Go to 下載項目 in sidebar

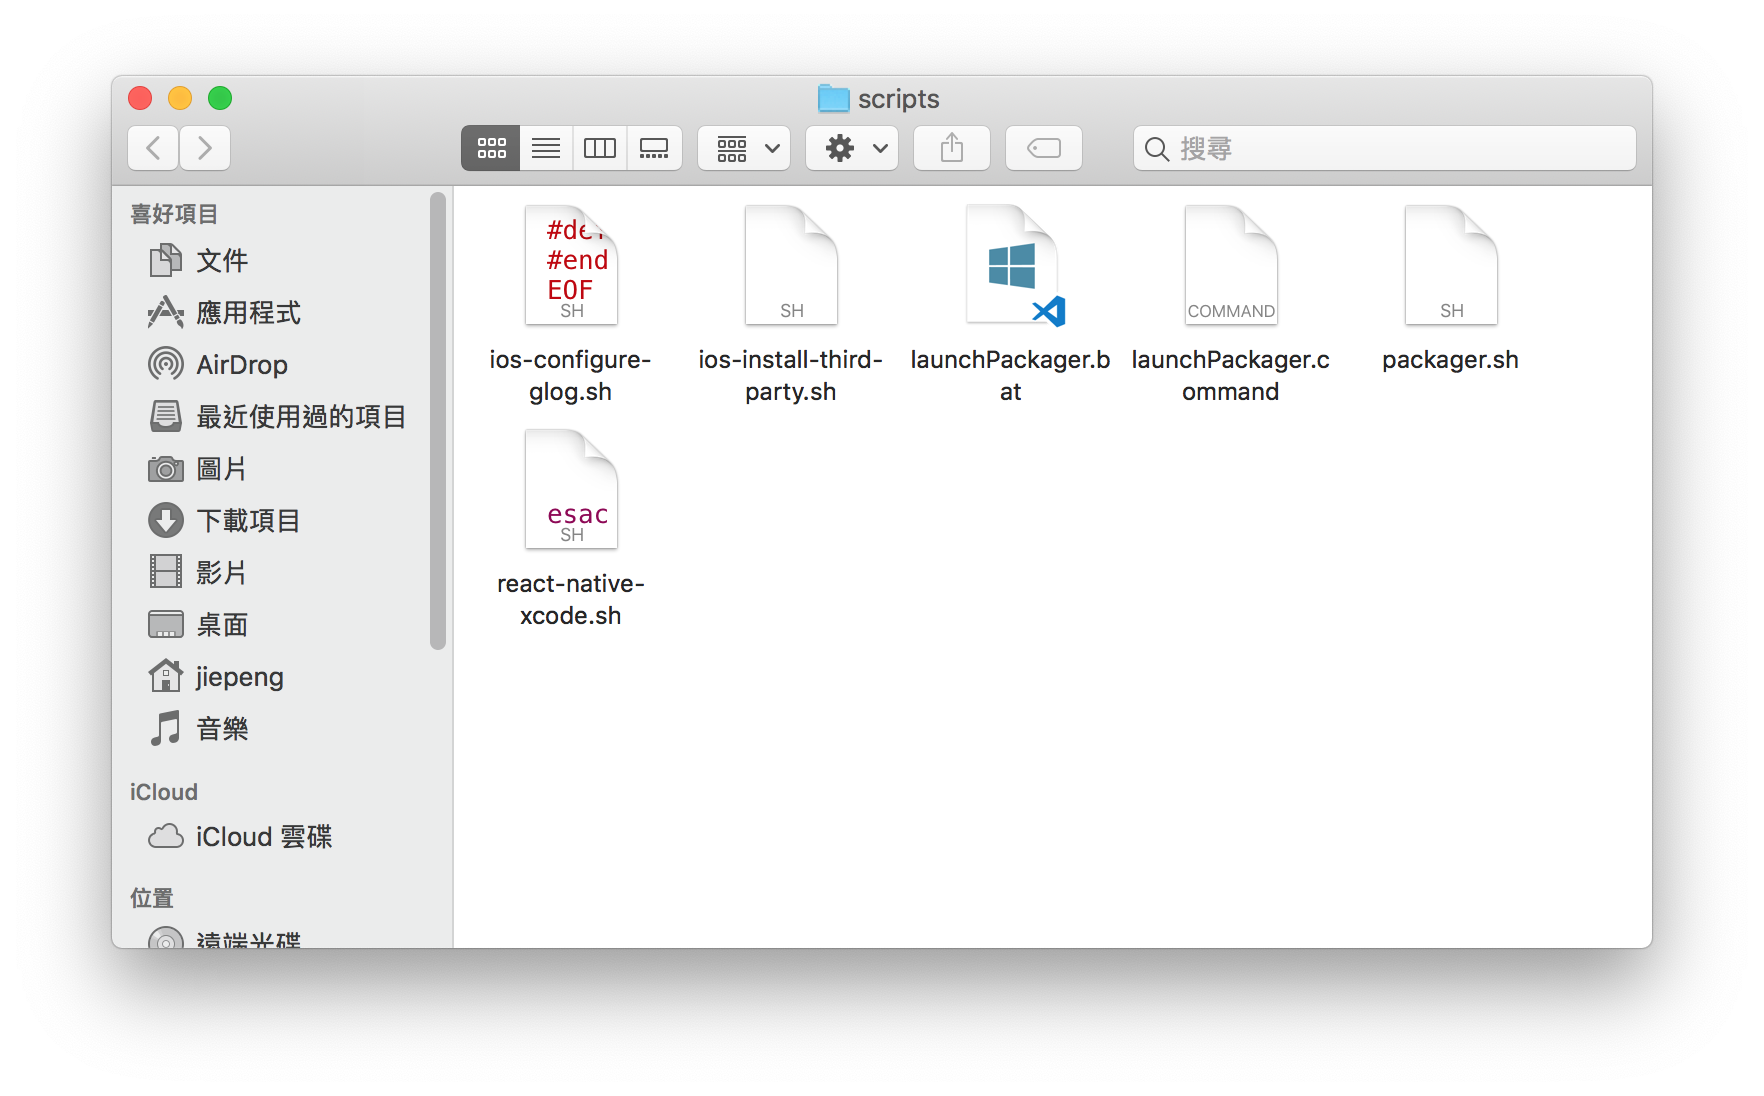pyautogui.click(x=247, y=521)
